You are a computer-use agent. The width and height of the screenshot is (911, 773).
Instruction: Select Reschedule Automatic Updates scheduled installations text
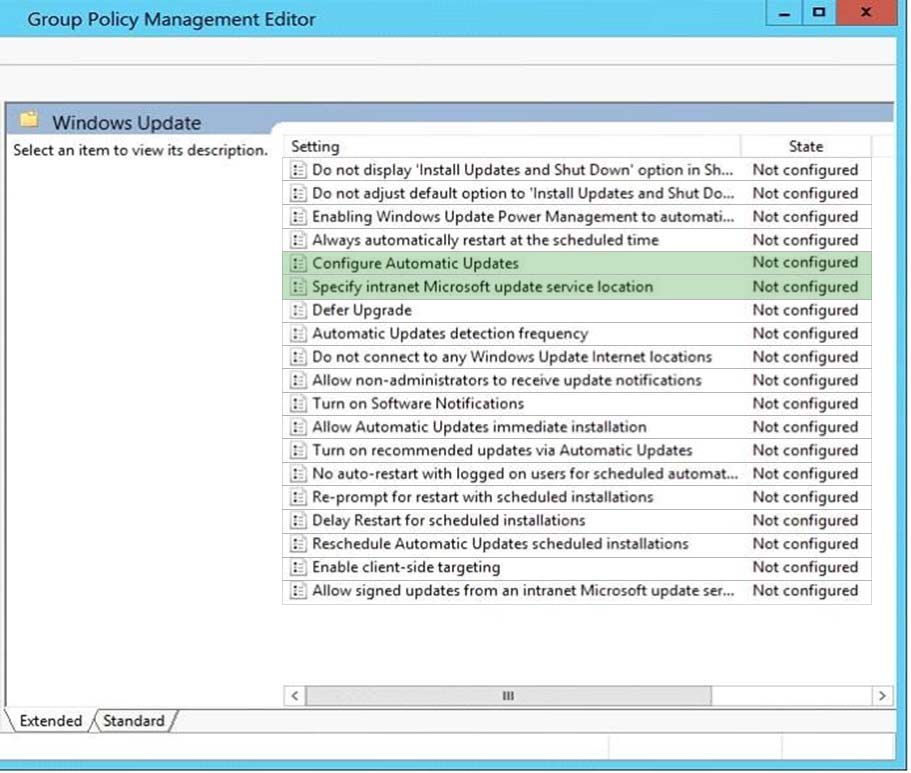500,544
